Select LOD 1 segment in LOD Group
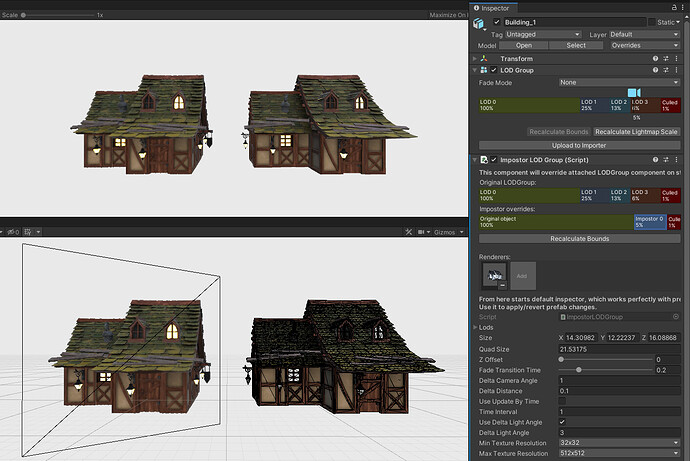Viewport: 690px width, 461px height. tap(595, 105)
